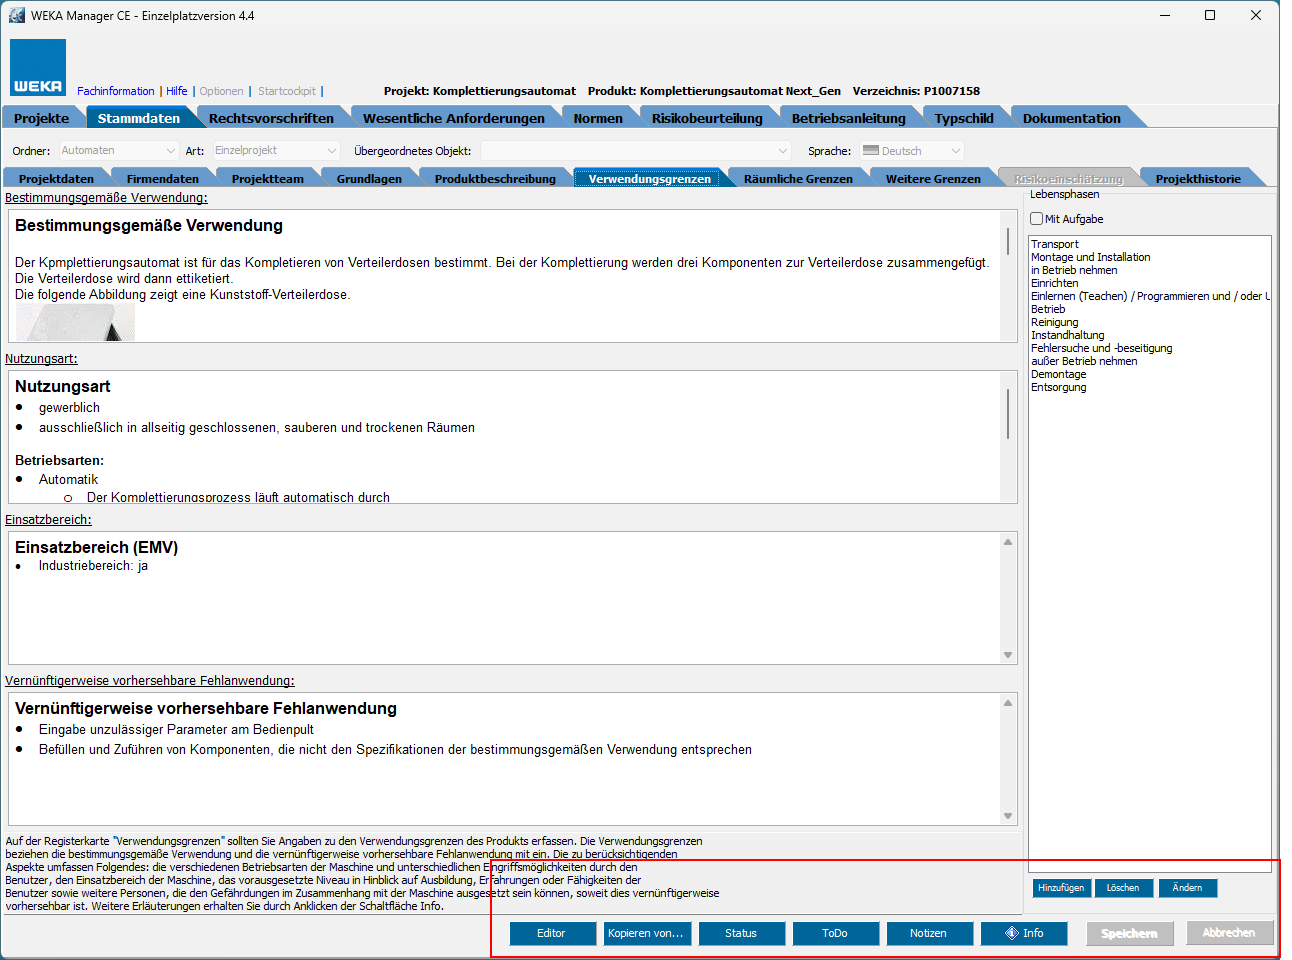Click the Kopieren von... button
This screenshot has height=960, width=1292.
click(646, 933)
